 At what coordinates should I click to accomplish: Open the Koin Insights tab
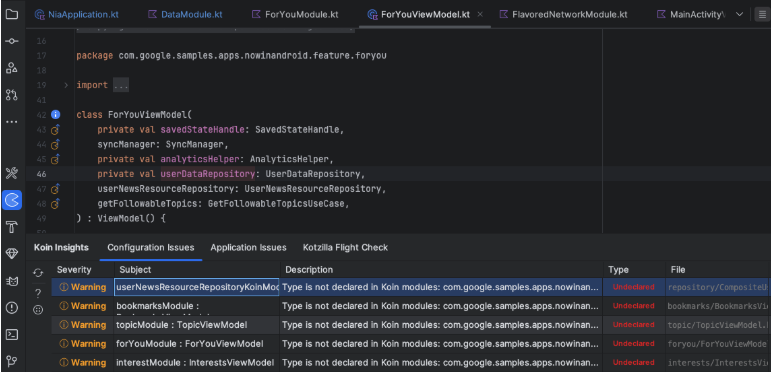tap(61, 247)
